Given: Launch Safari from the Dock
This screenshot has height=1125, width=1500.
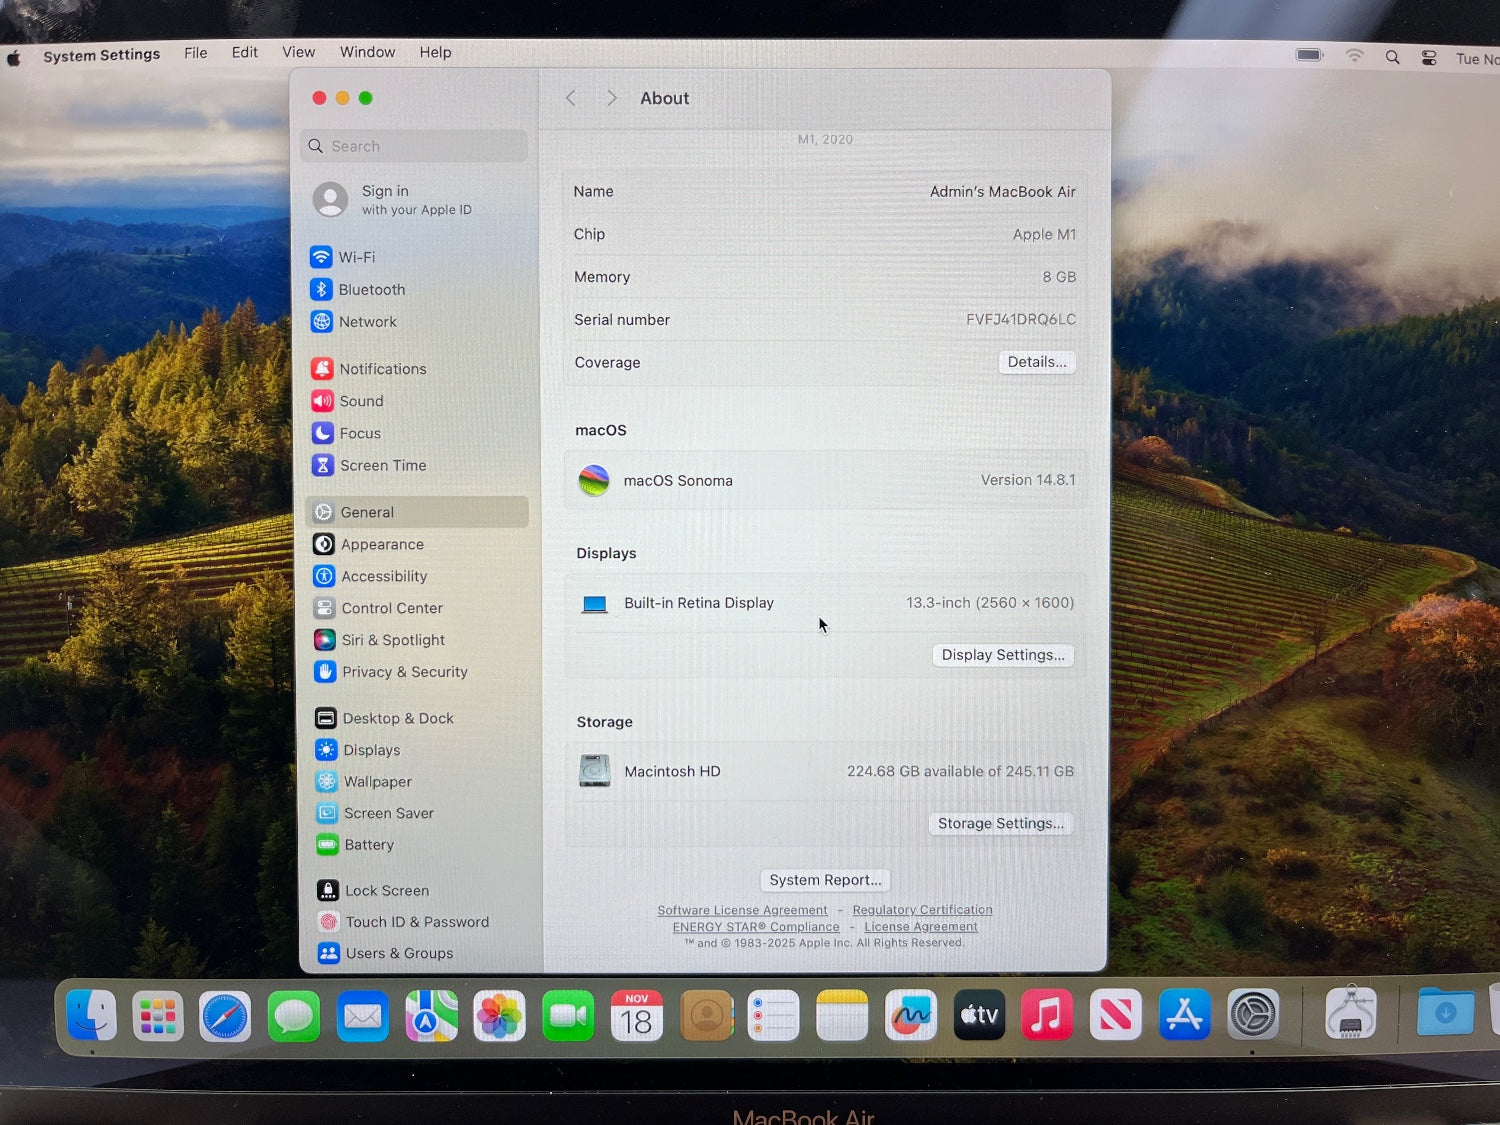Looking at the screenshot, I should click(x=225, y=1017).
